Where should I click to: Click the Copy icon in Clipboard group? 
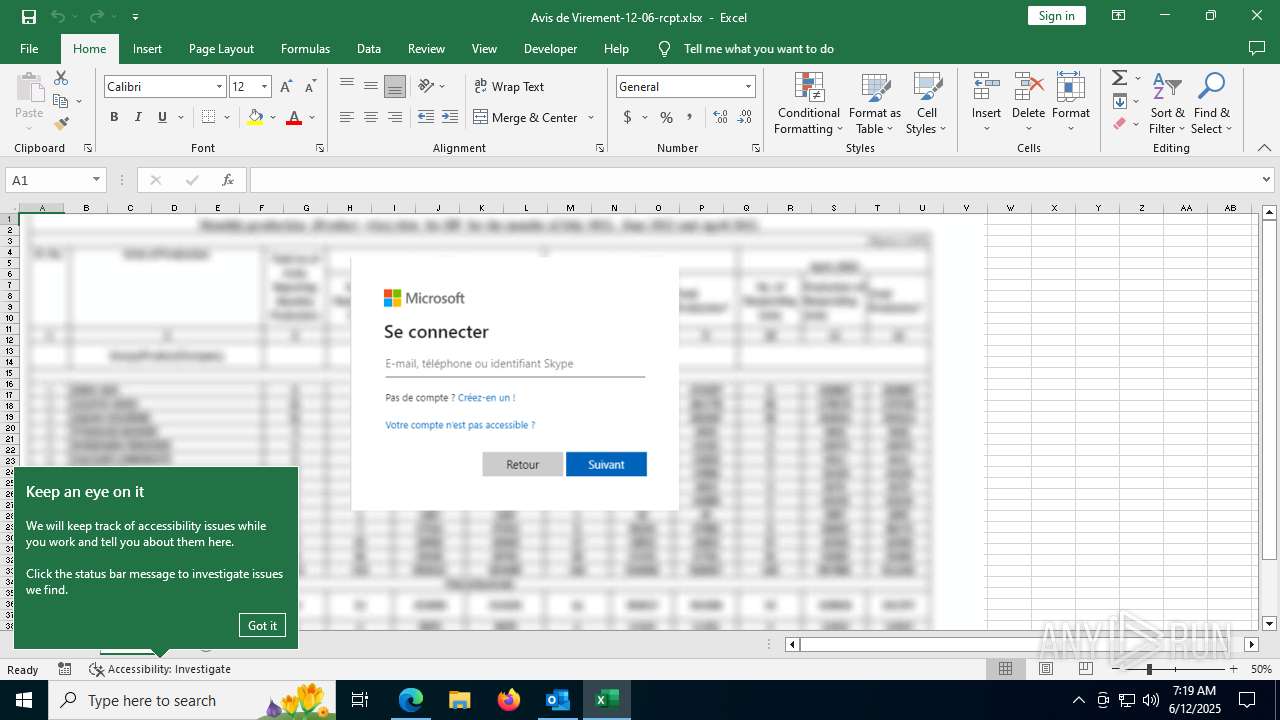click(x=61, y=101)
